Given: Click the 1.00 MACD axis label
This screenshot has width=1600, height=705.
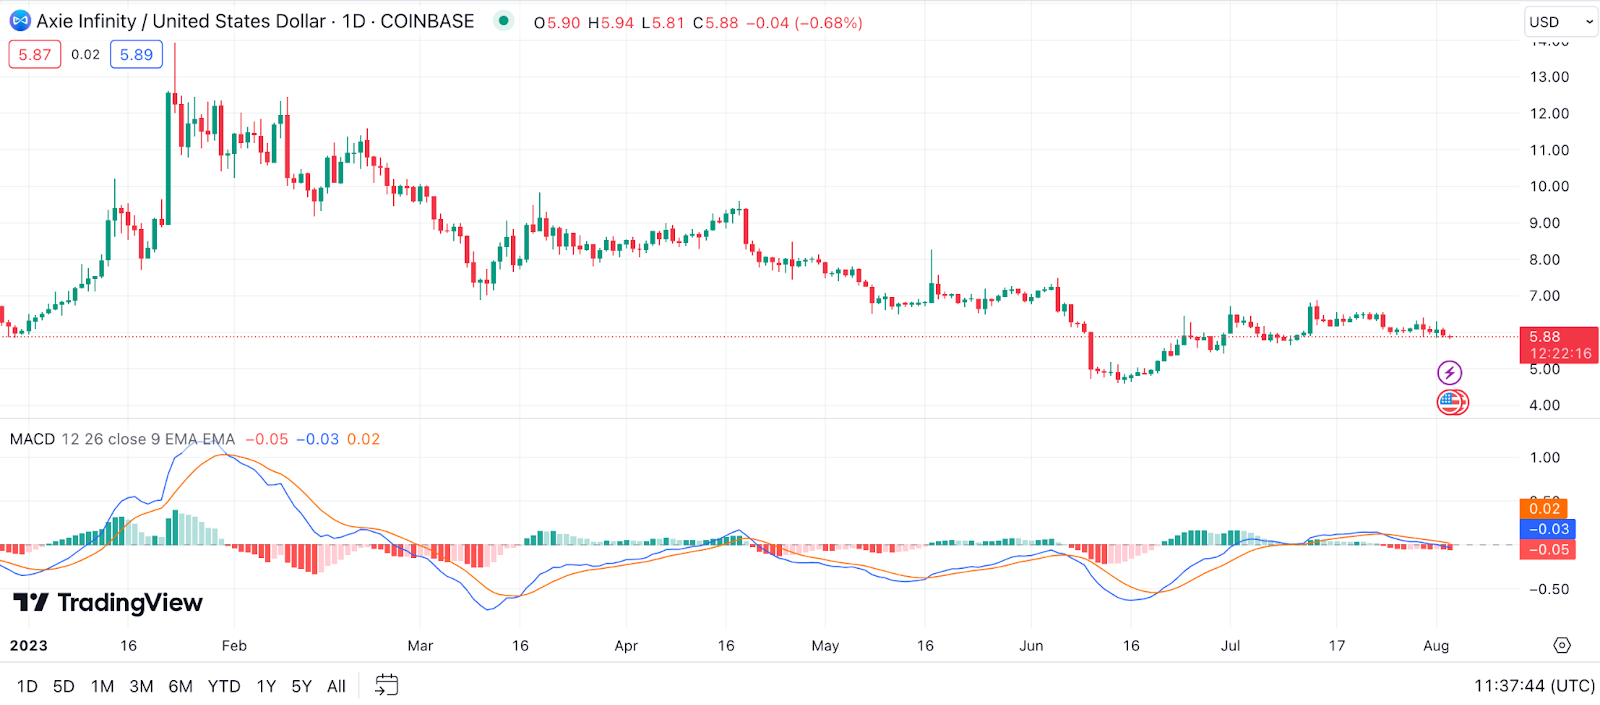Looking at the screenshot, I should click(1545, 457).
